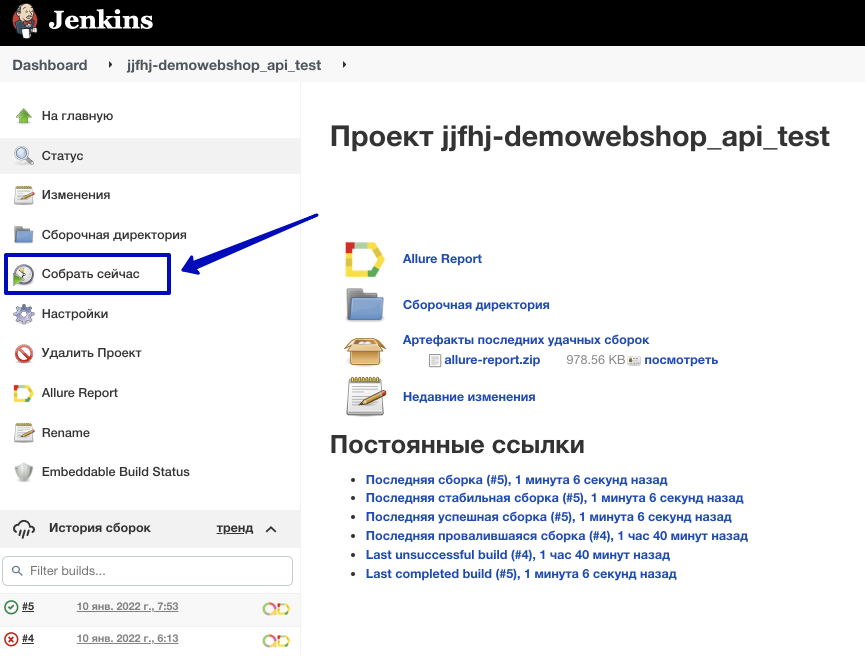Click the large Allure Report logo icon
865x656 pixels.
[365, 259]
